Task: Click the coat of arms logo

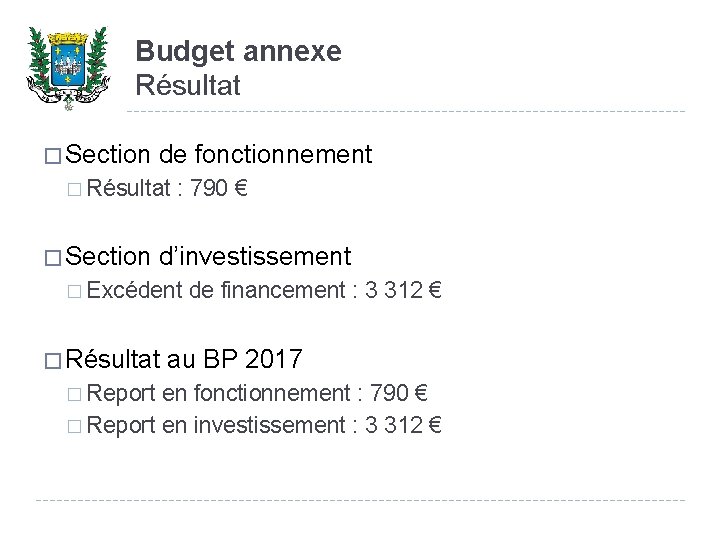Action: coord(69,65)
